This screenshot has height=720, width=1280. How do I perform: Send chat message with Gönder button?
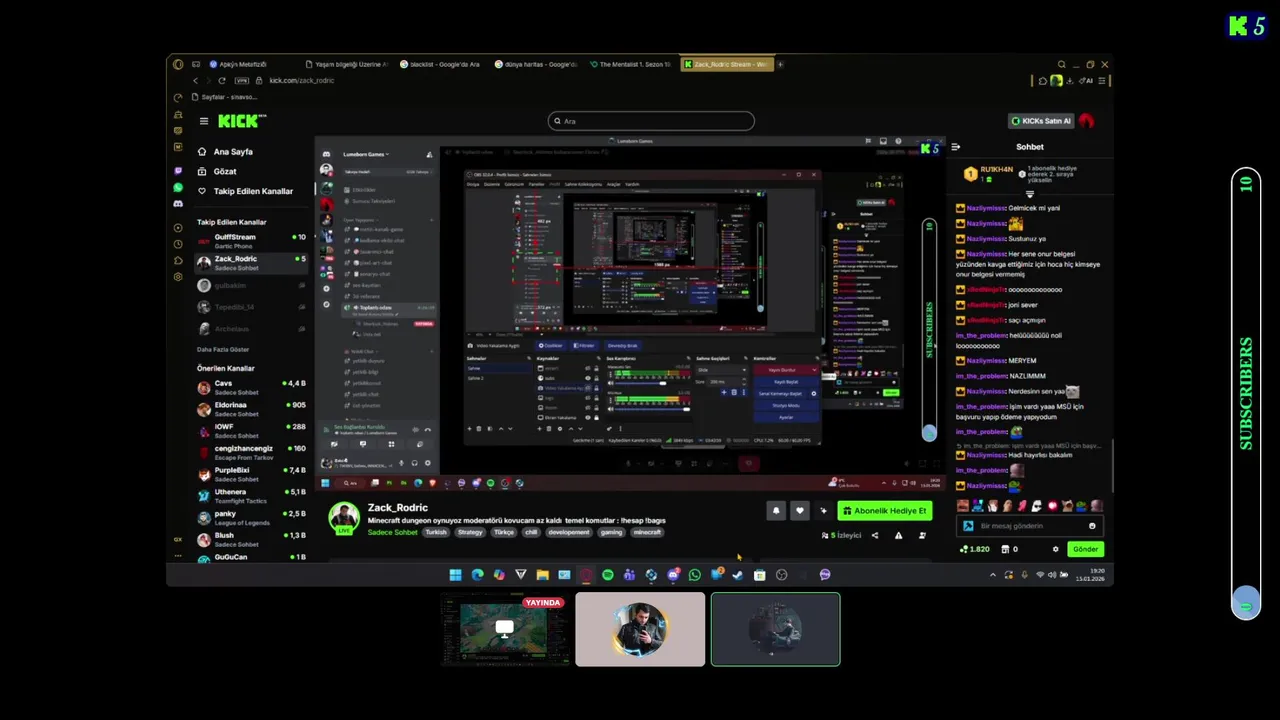1085,549
